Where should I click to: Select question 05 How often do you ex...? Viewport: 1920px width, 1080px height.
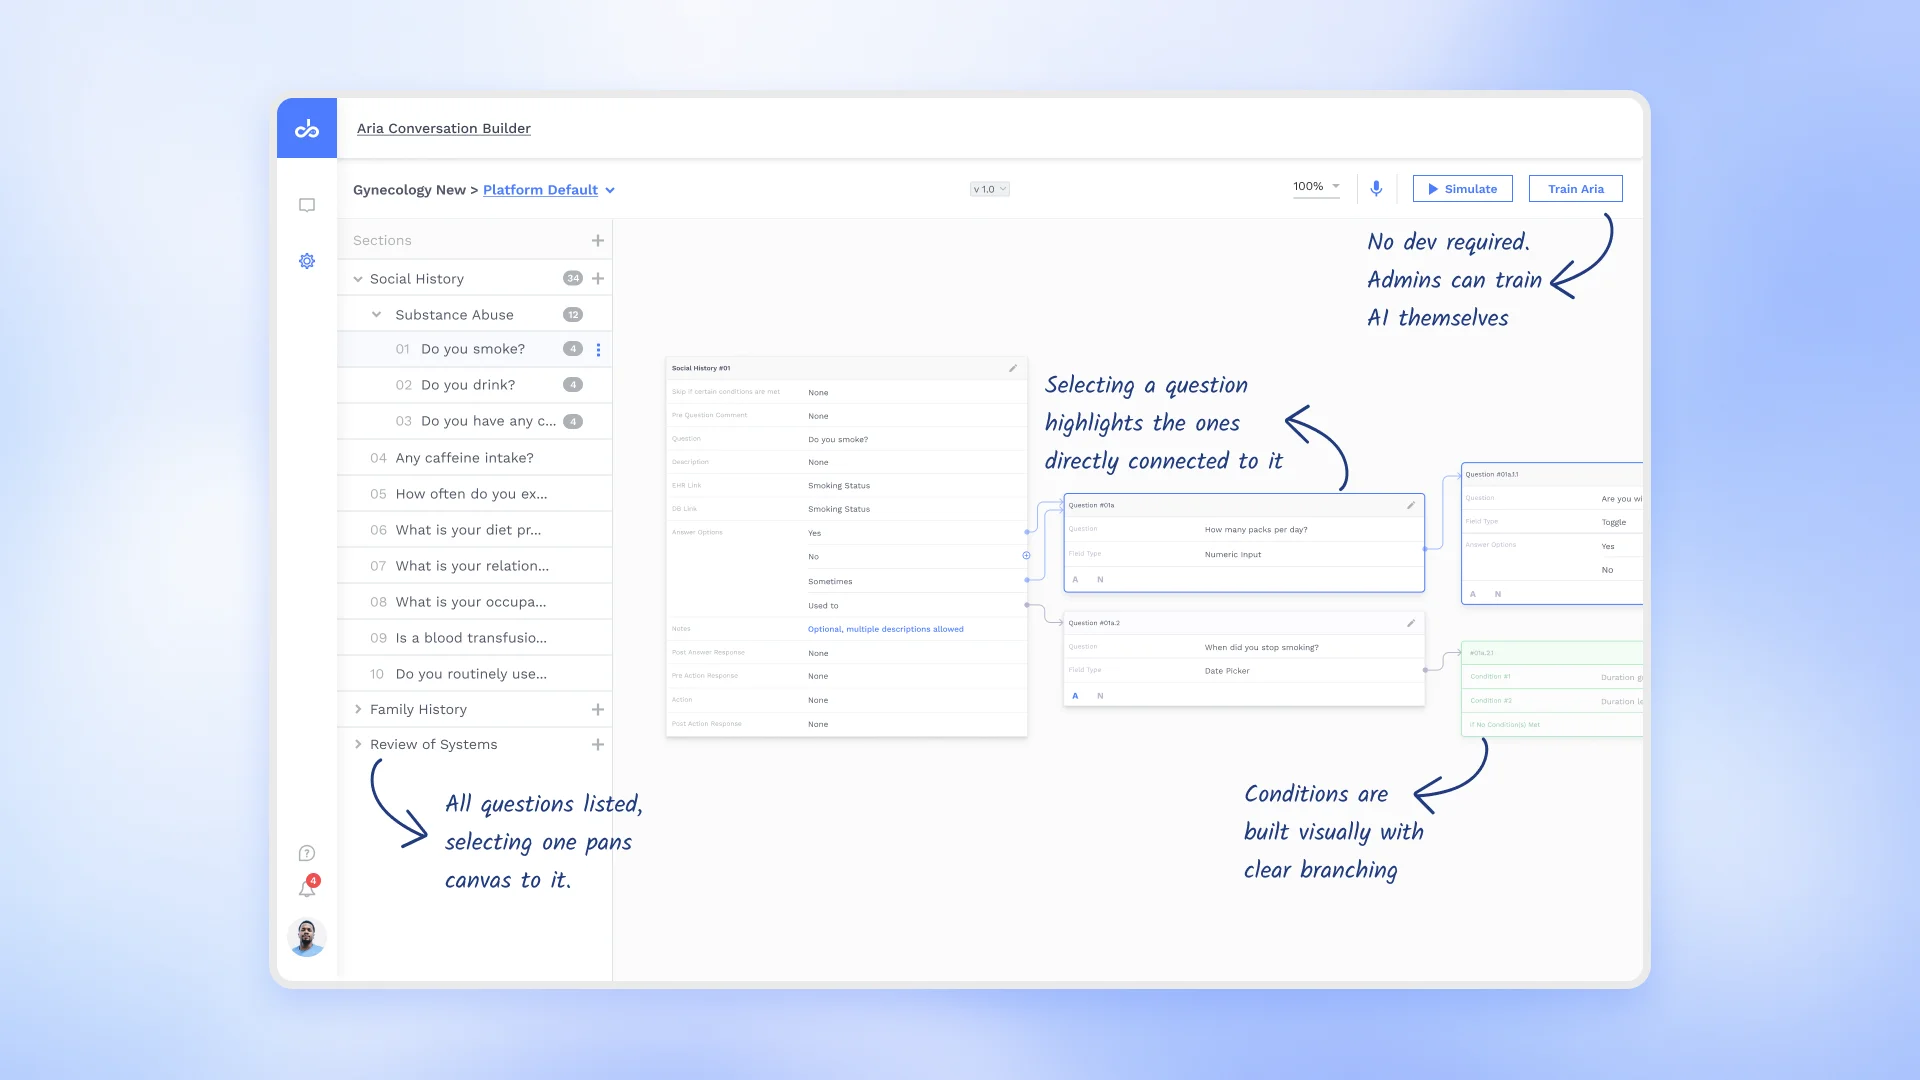(x=475, y=494)
